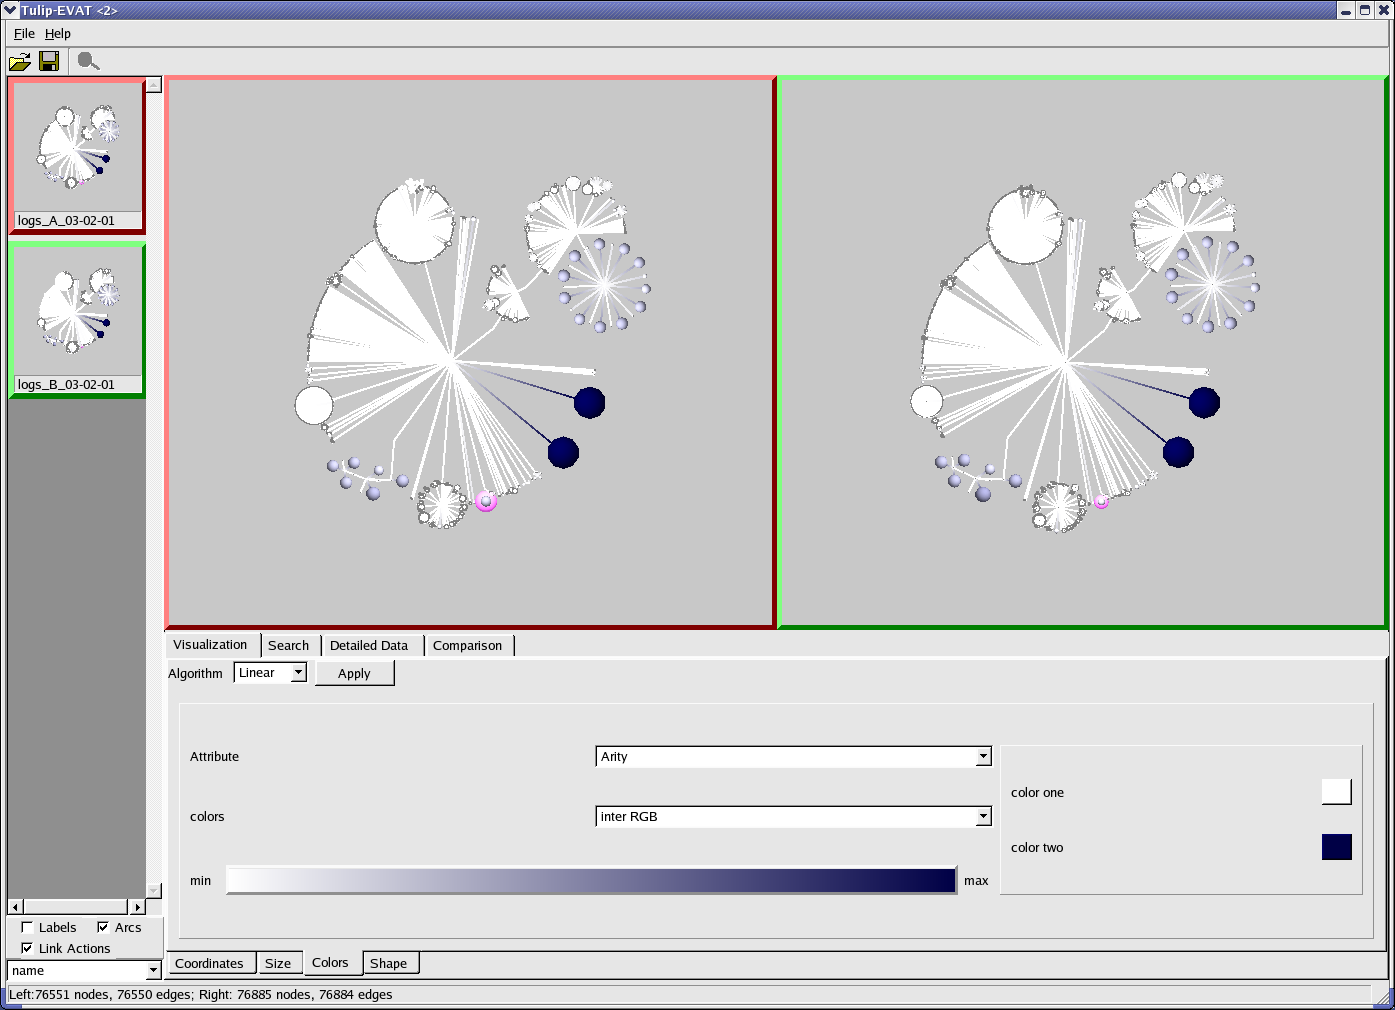Select the pink highlighted node in left graph
The width and height of the screenshot is (1395, 1010).
coord(486,501)
